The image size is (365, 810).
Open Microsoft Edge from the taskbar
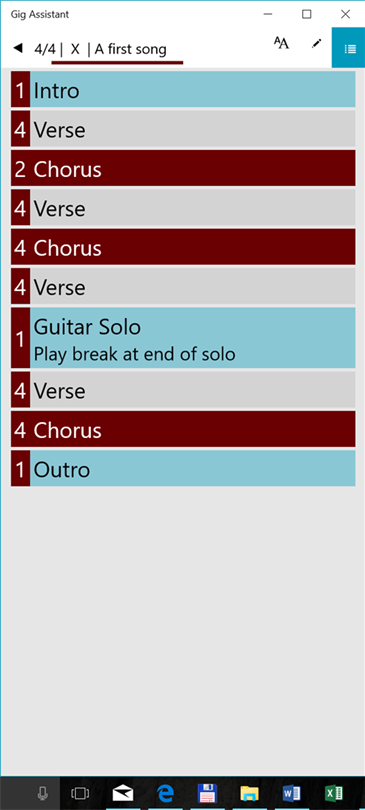pos(166,793)
